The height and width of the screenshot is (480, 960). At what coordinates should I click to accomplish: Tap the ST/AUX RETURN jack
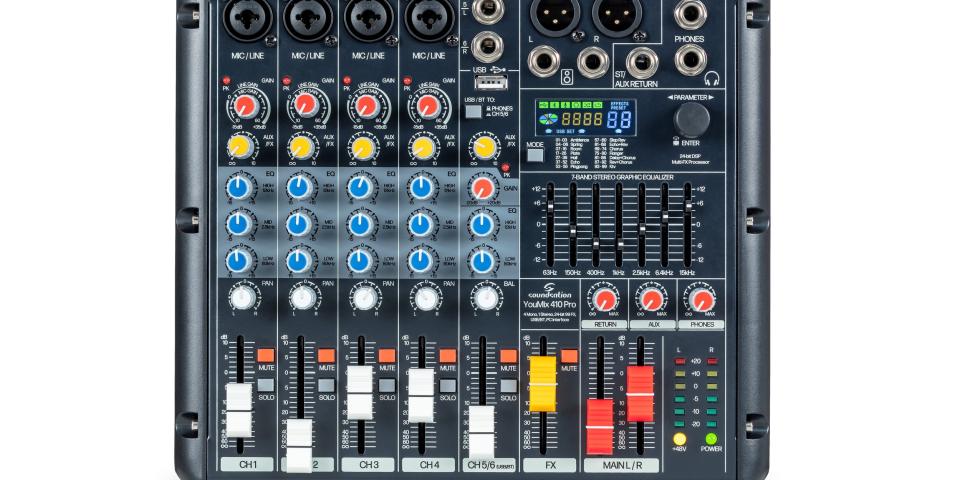click(x=642, y=62)
